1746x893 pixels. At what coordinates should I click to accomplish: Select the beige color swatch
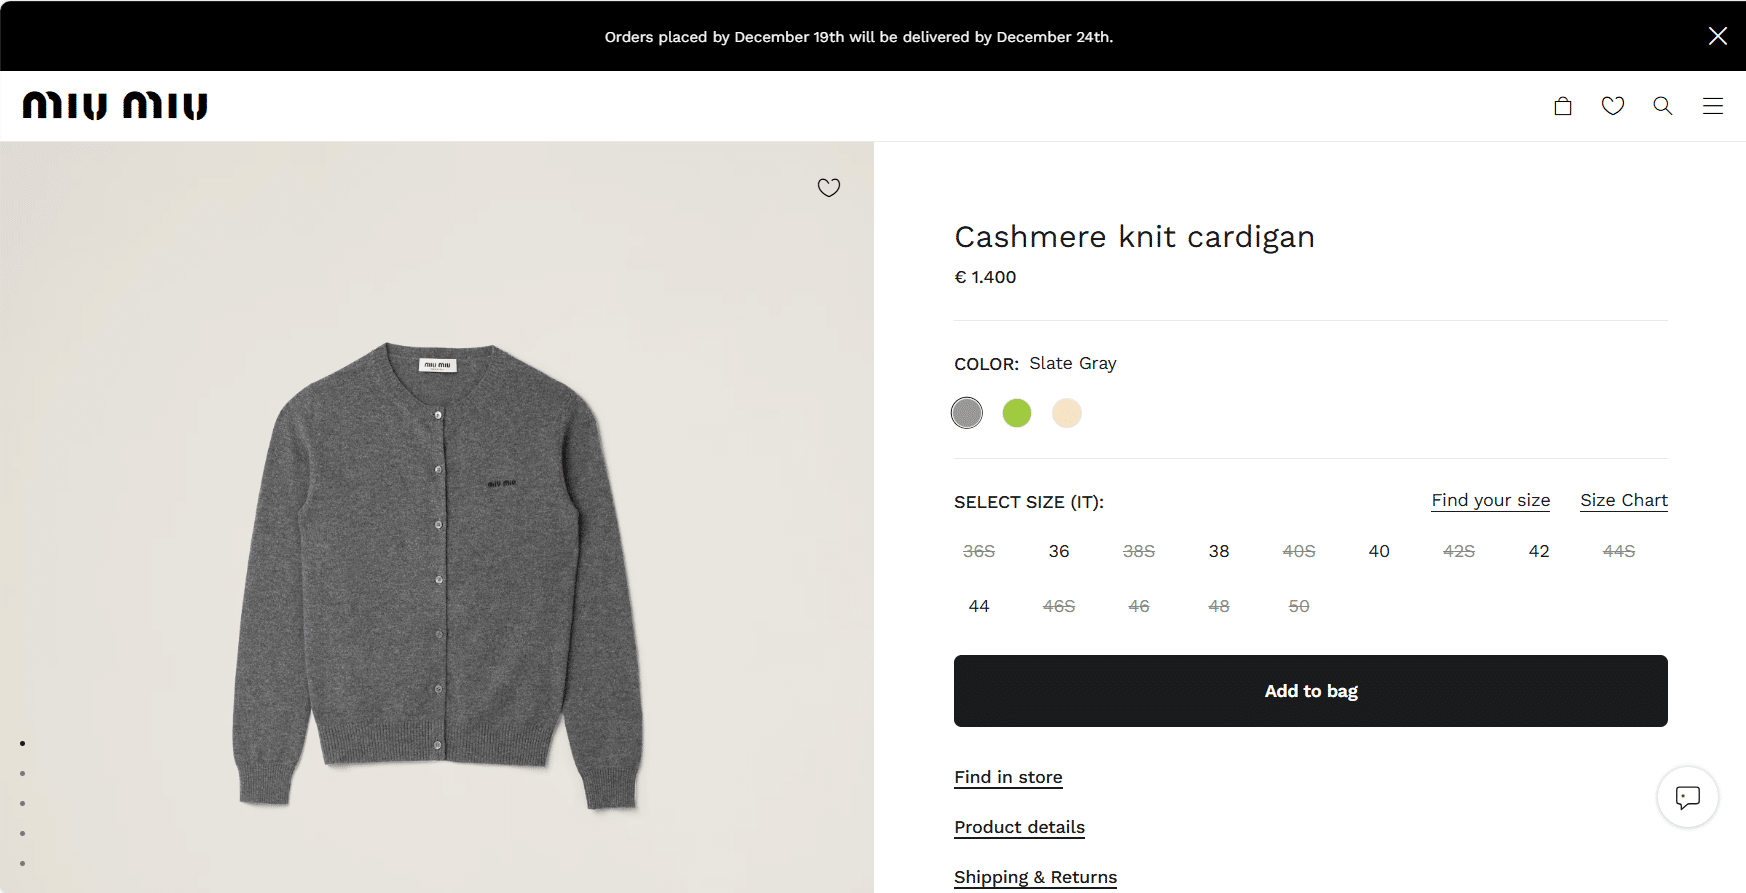[x=1067, y=413]
